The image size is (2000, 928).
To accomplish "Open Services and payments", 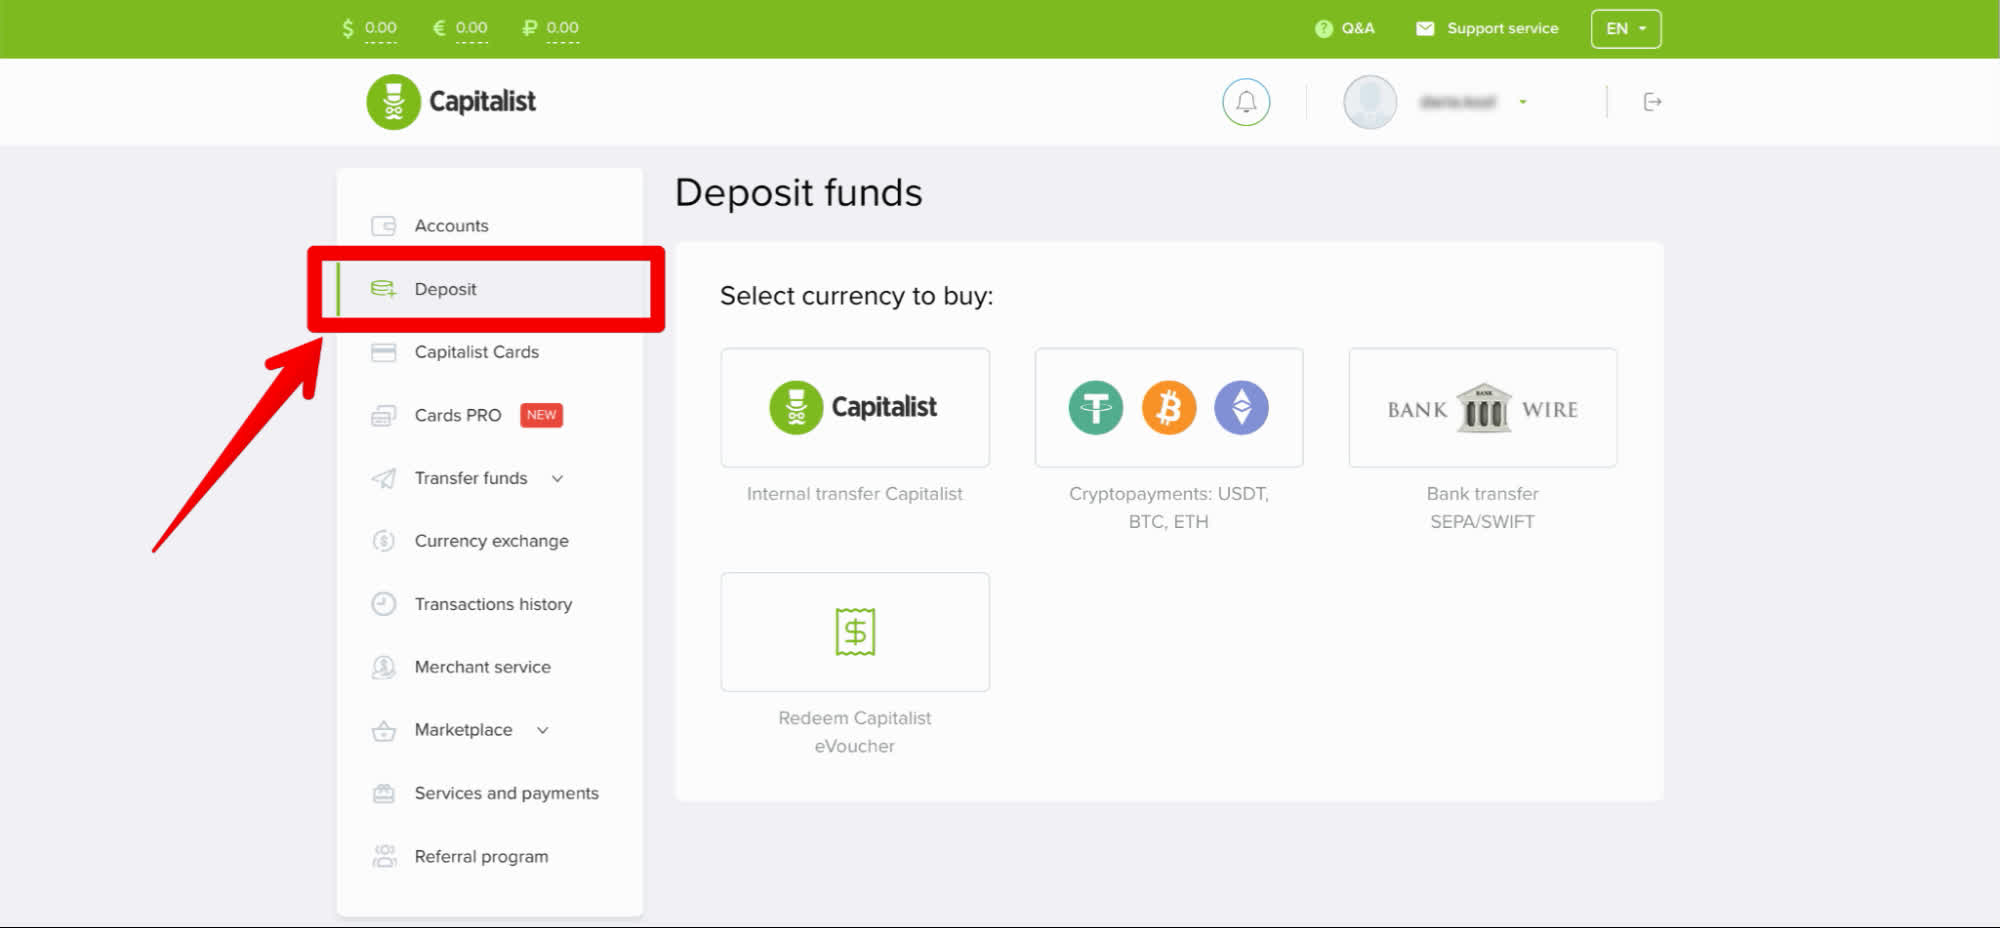I will [490, 793].
